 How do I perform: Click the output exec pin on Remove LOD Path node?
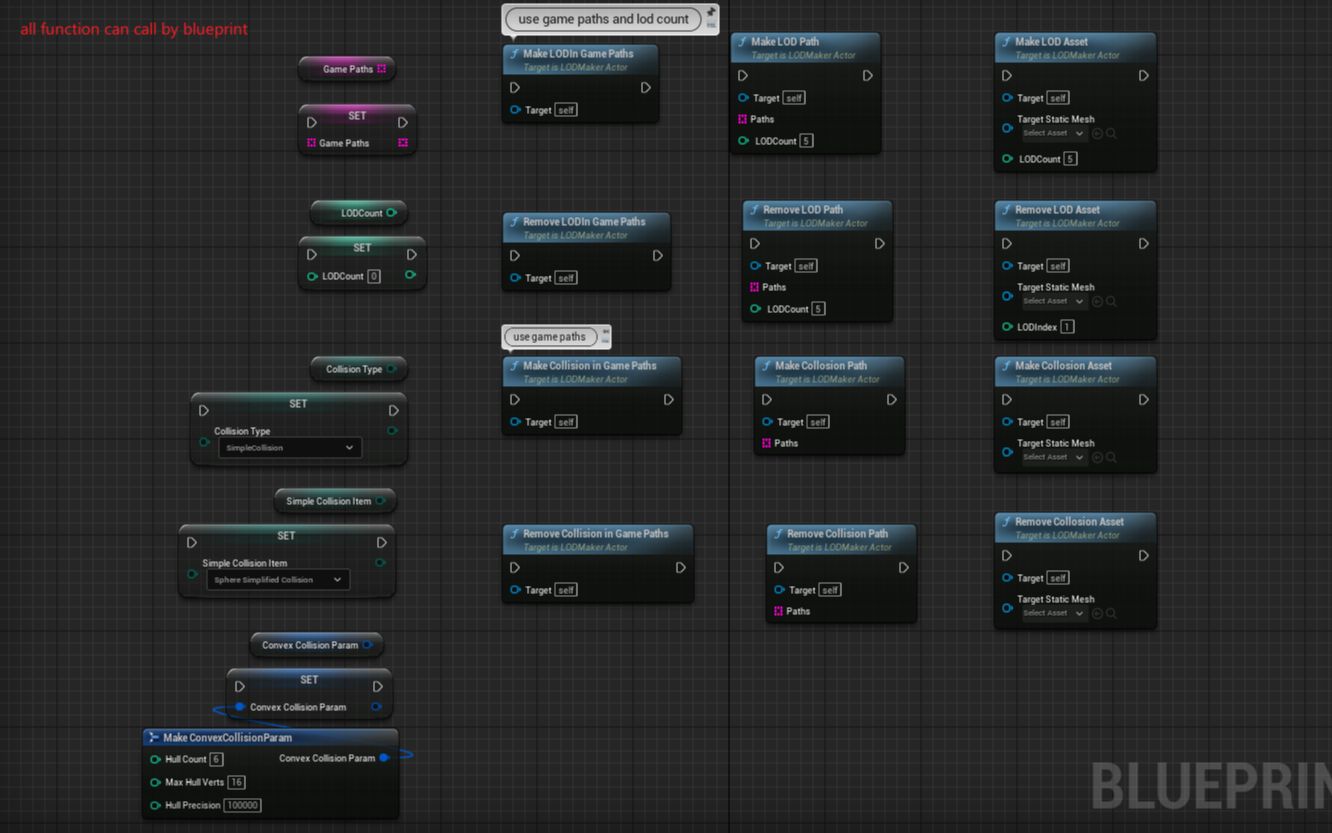pos(879,243)
